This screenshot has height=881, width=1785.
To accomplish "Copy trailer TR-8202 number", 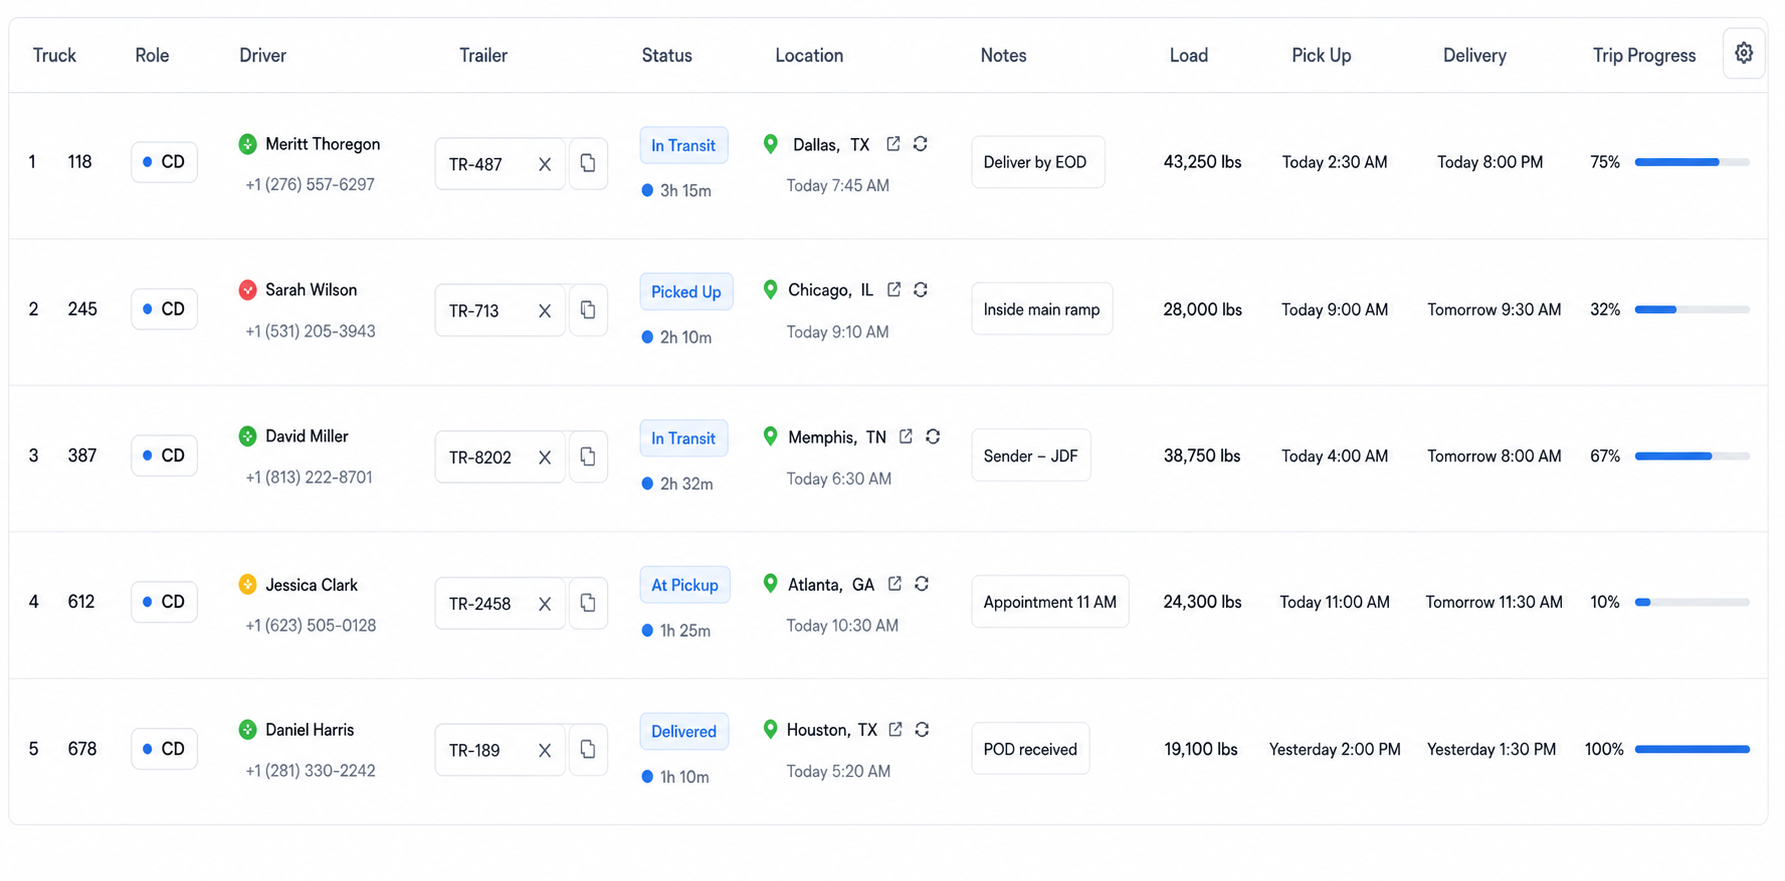I will pos(588,456).
